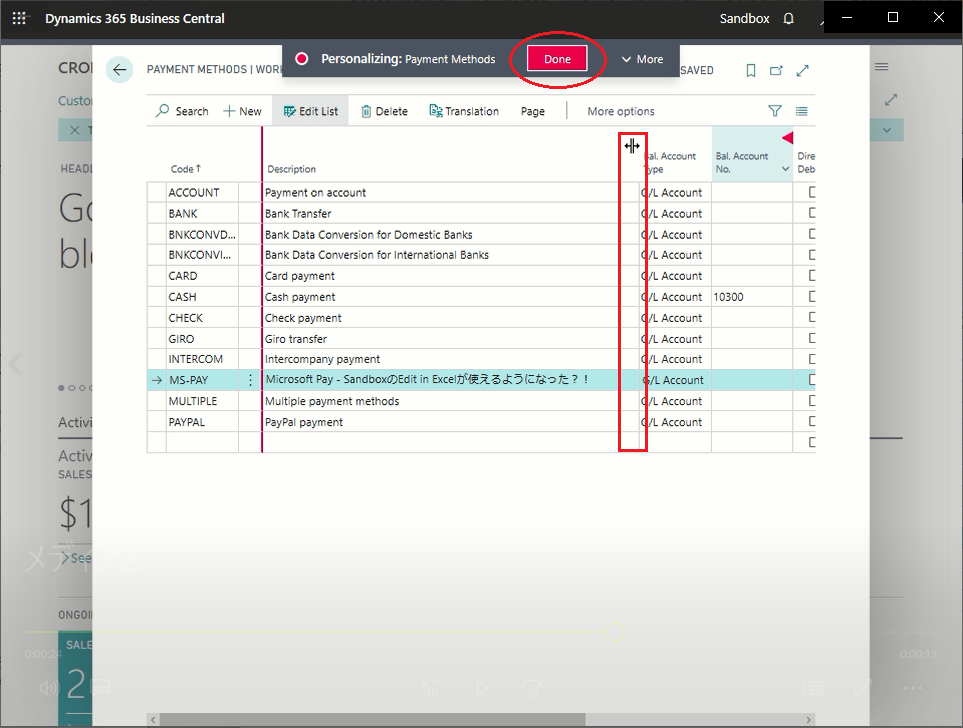Viewport: 963px width, 728px height.
Task: Click the Bal. Account Type column header
Action: click(x=669, y=162)
